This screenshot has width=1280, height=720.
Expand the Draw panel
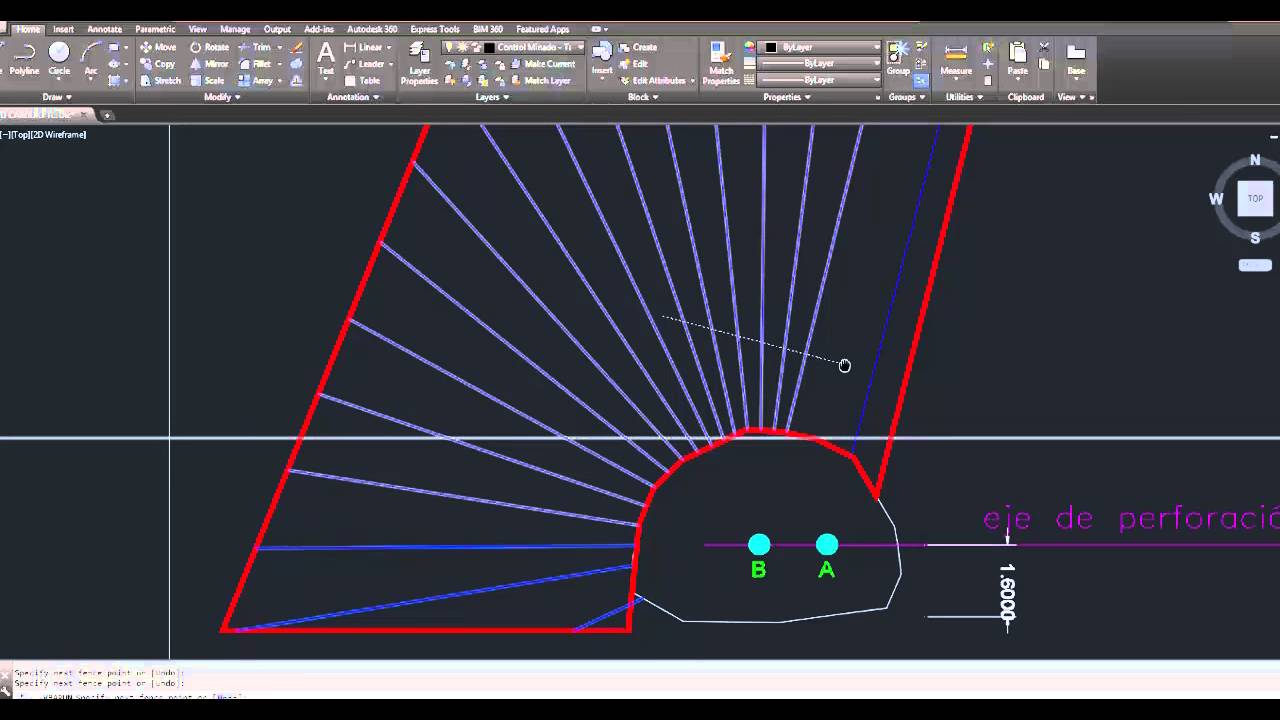pos(57,97)
